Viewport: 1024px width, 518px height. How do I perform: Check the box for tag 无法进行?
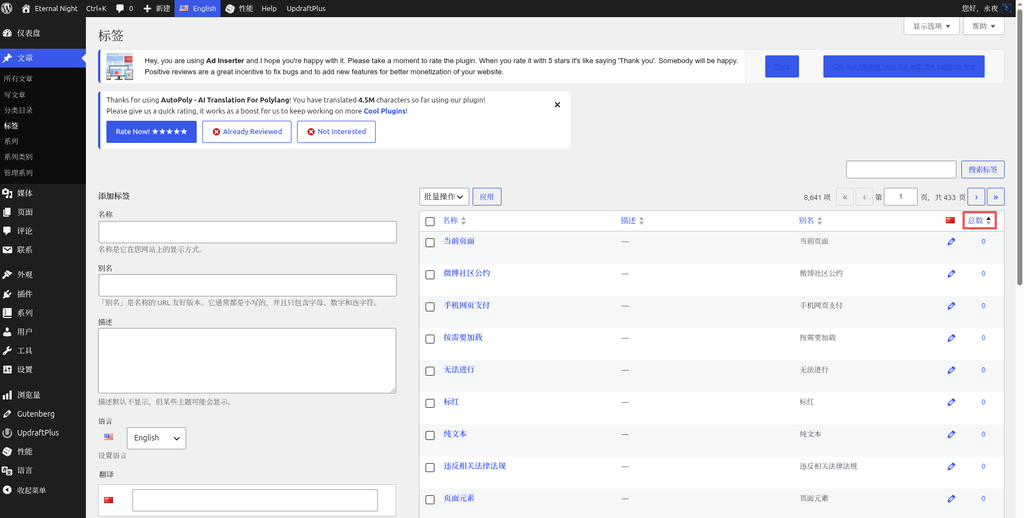pos(430,370)
